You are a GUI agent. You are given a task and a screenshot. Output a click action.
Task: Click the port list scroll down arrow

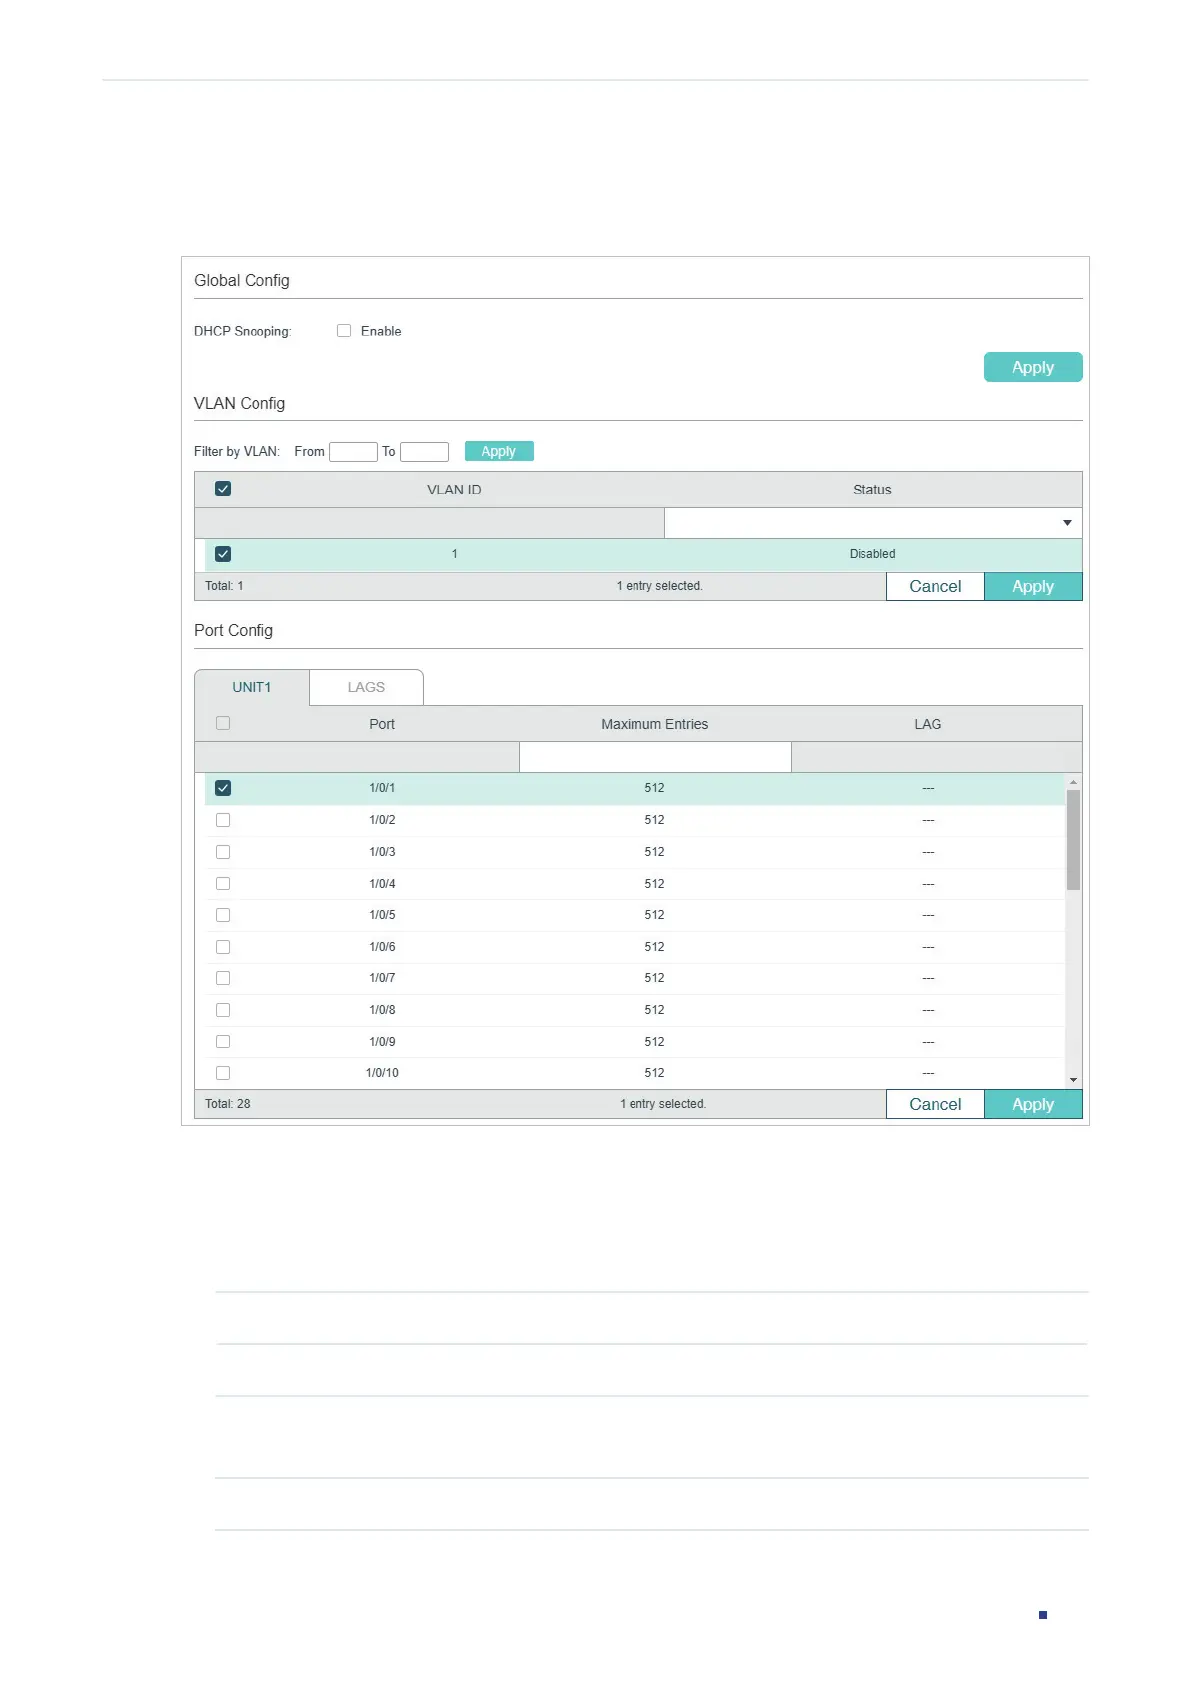tap(1073, 1080)
